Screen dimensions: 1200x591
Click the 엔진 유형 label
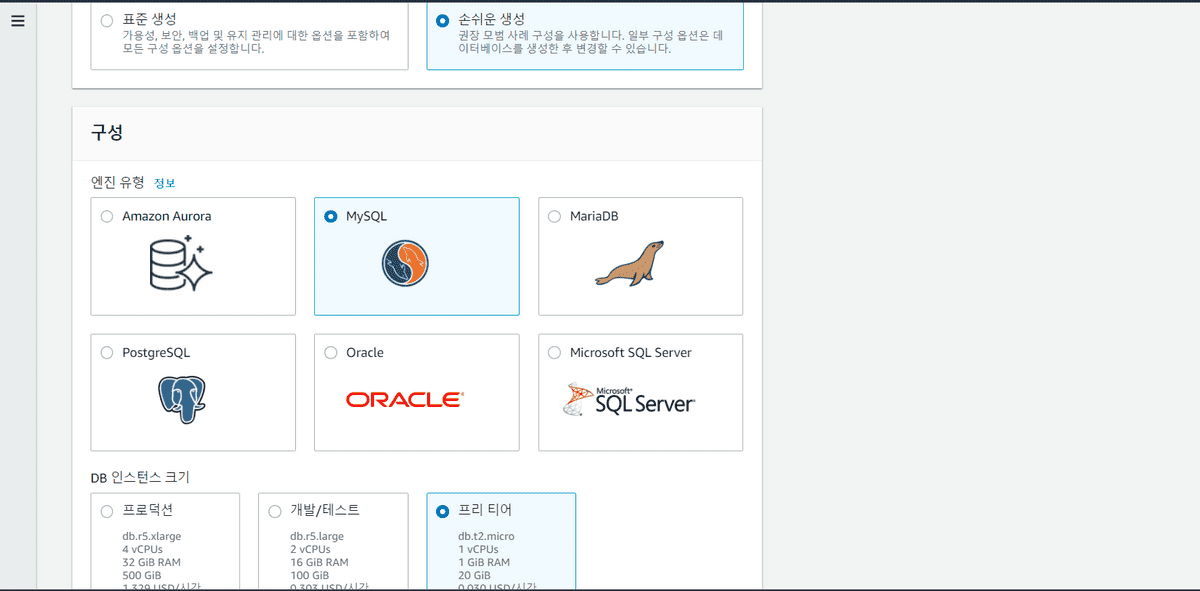(117, 183)
